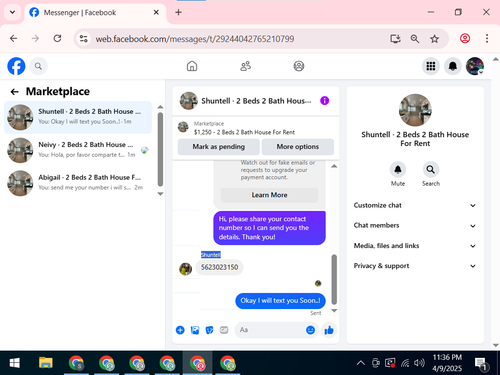Image resolution: width=500 pixels, height=375 pixels.
Task: Mute the conversation with the bell icon
Action: click(398, 170)
